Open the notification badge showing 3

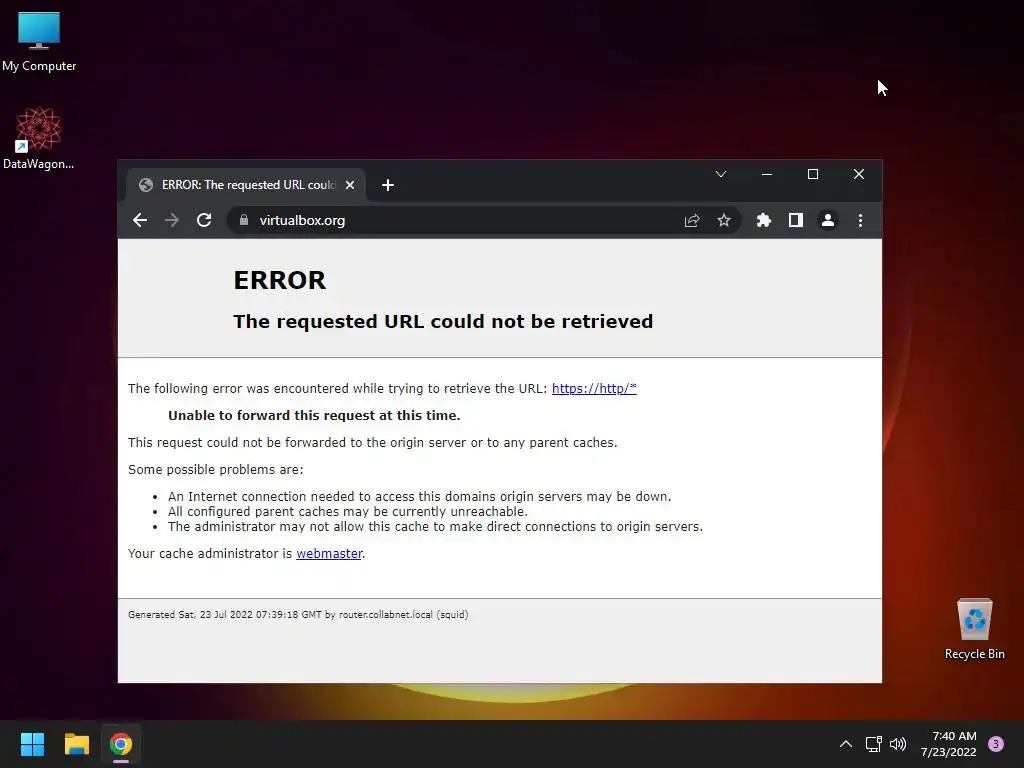(996, 744)
